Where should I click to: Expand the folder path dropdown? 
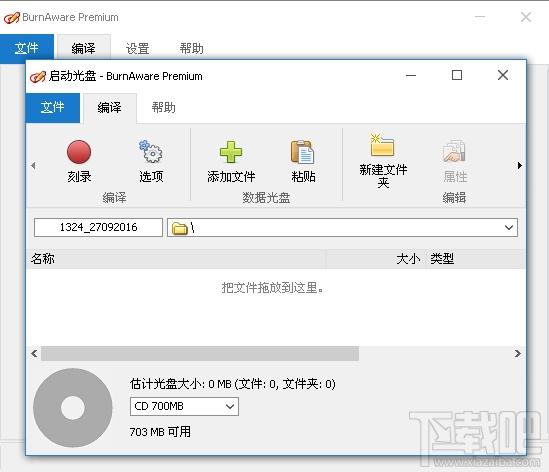(509, 228)
